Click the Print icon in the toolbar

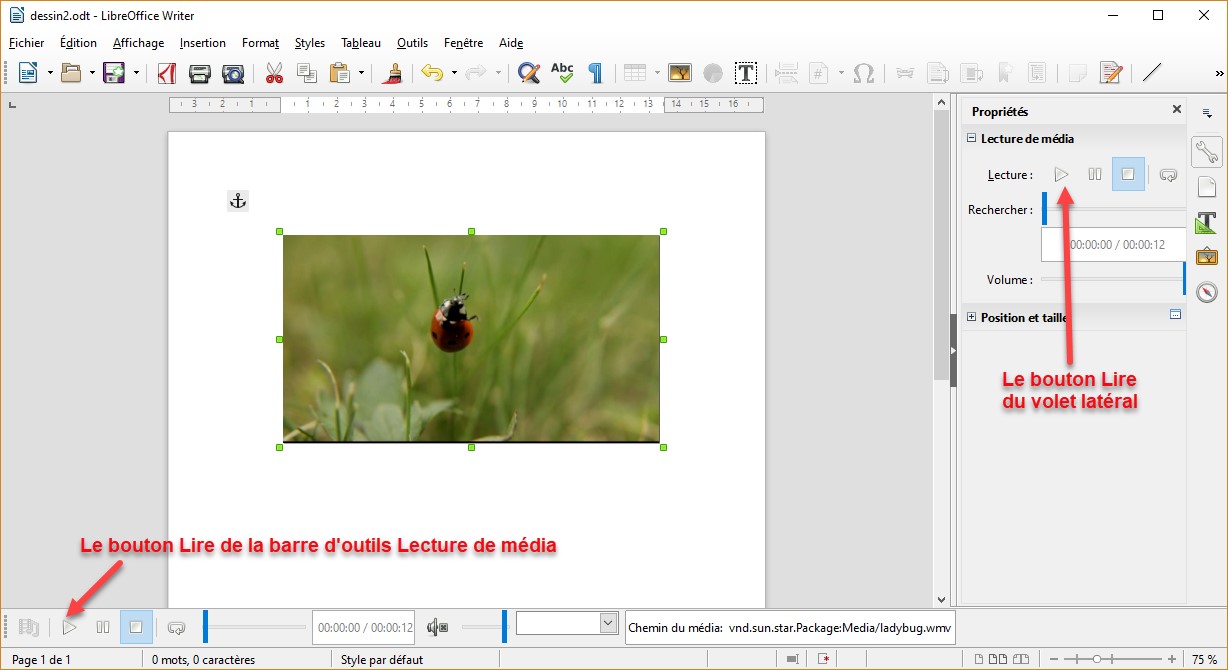200,73
